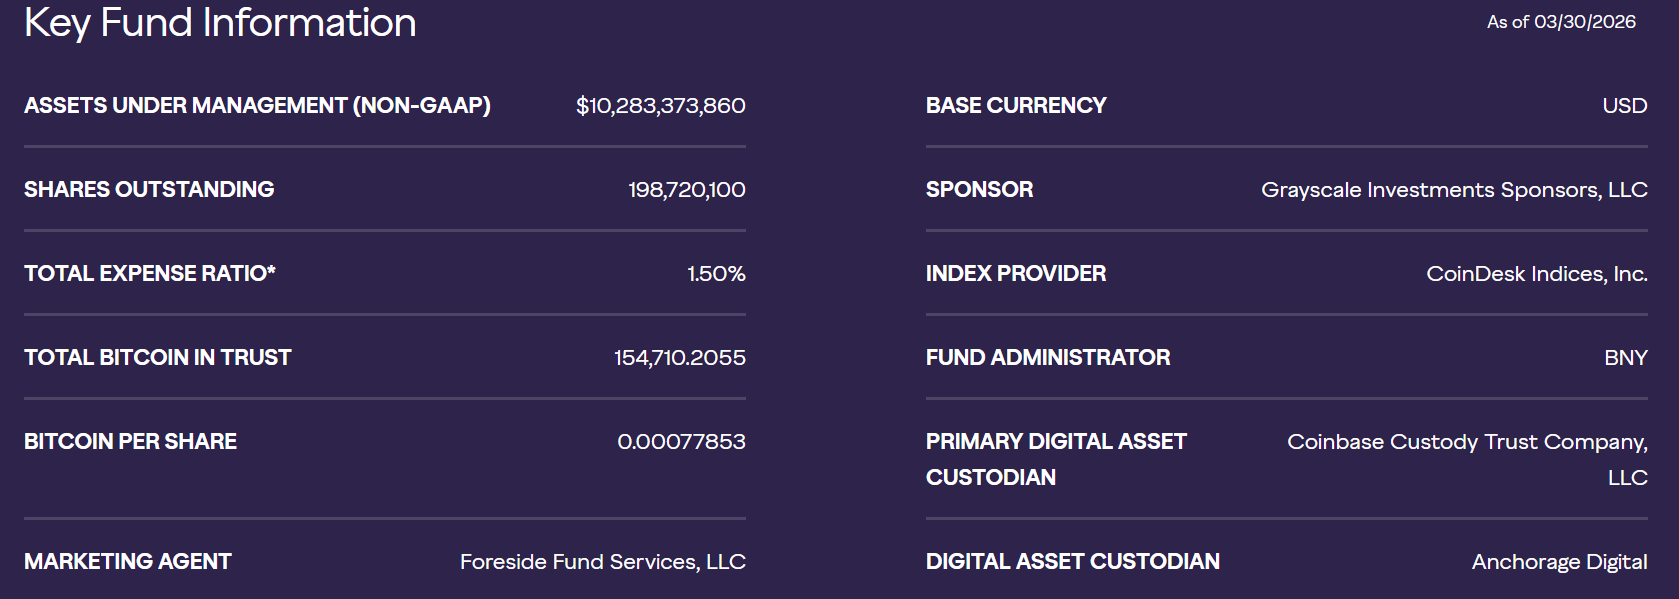The image size is (1679, 599).
Task: Select the Anchorage Digital custodian value
Action: [1559, 562]
